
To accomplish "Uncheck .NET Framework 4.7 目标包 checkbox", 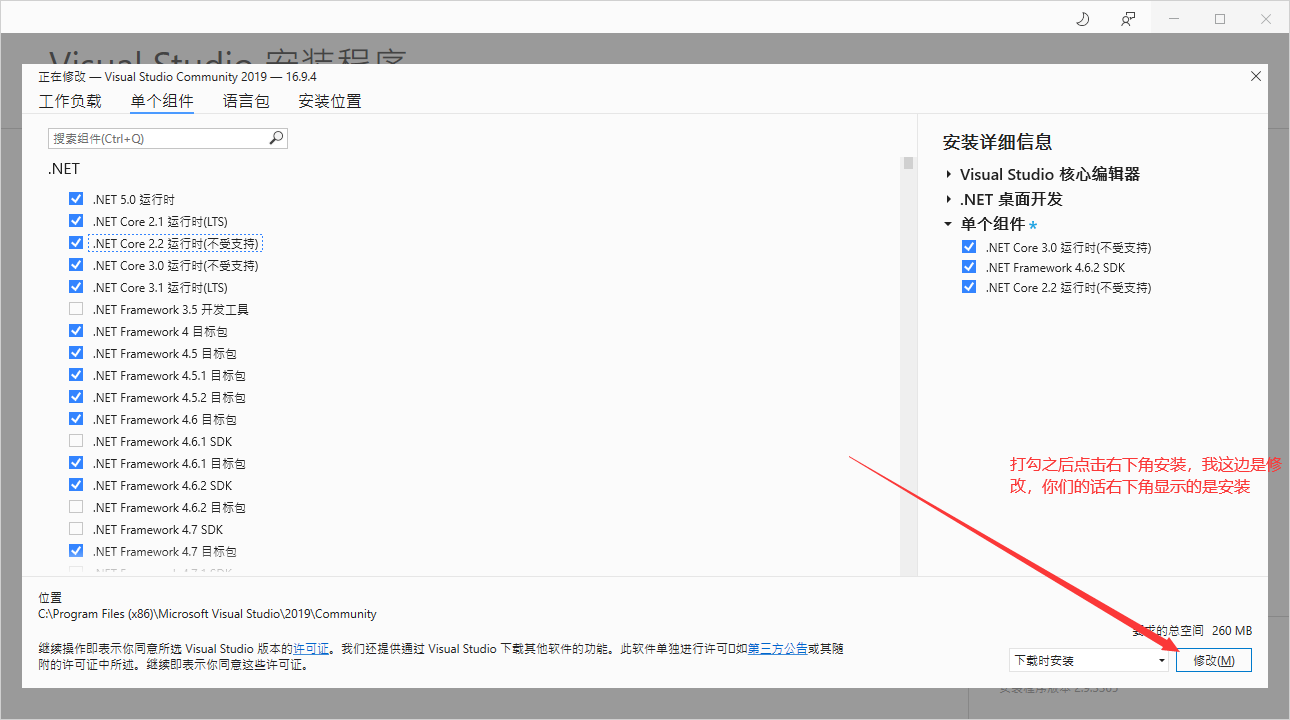I will (x=76, y=551).
